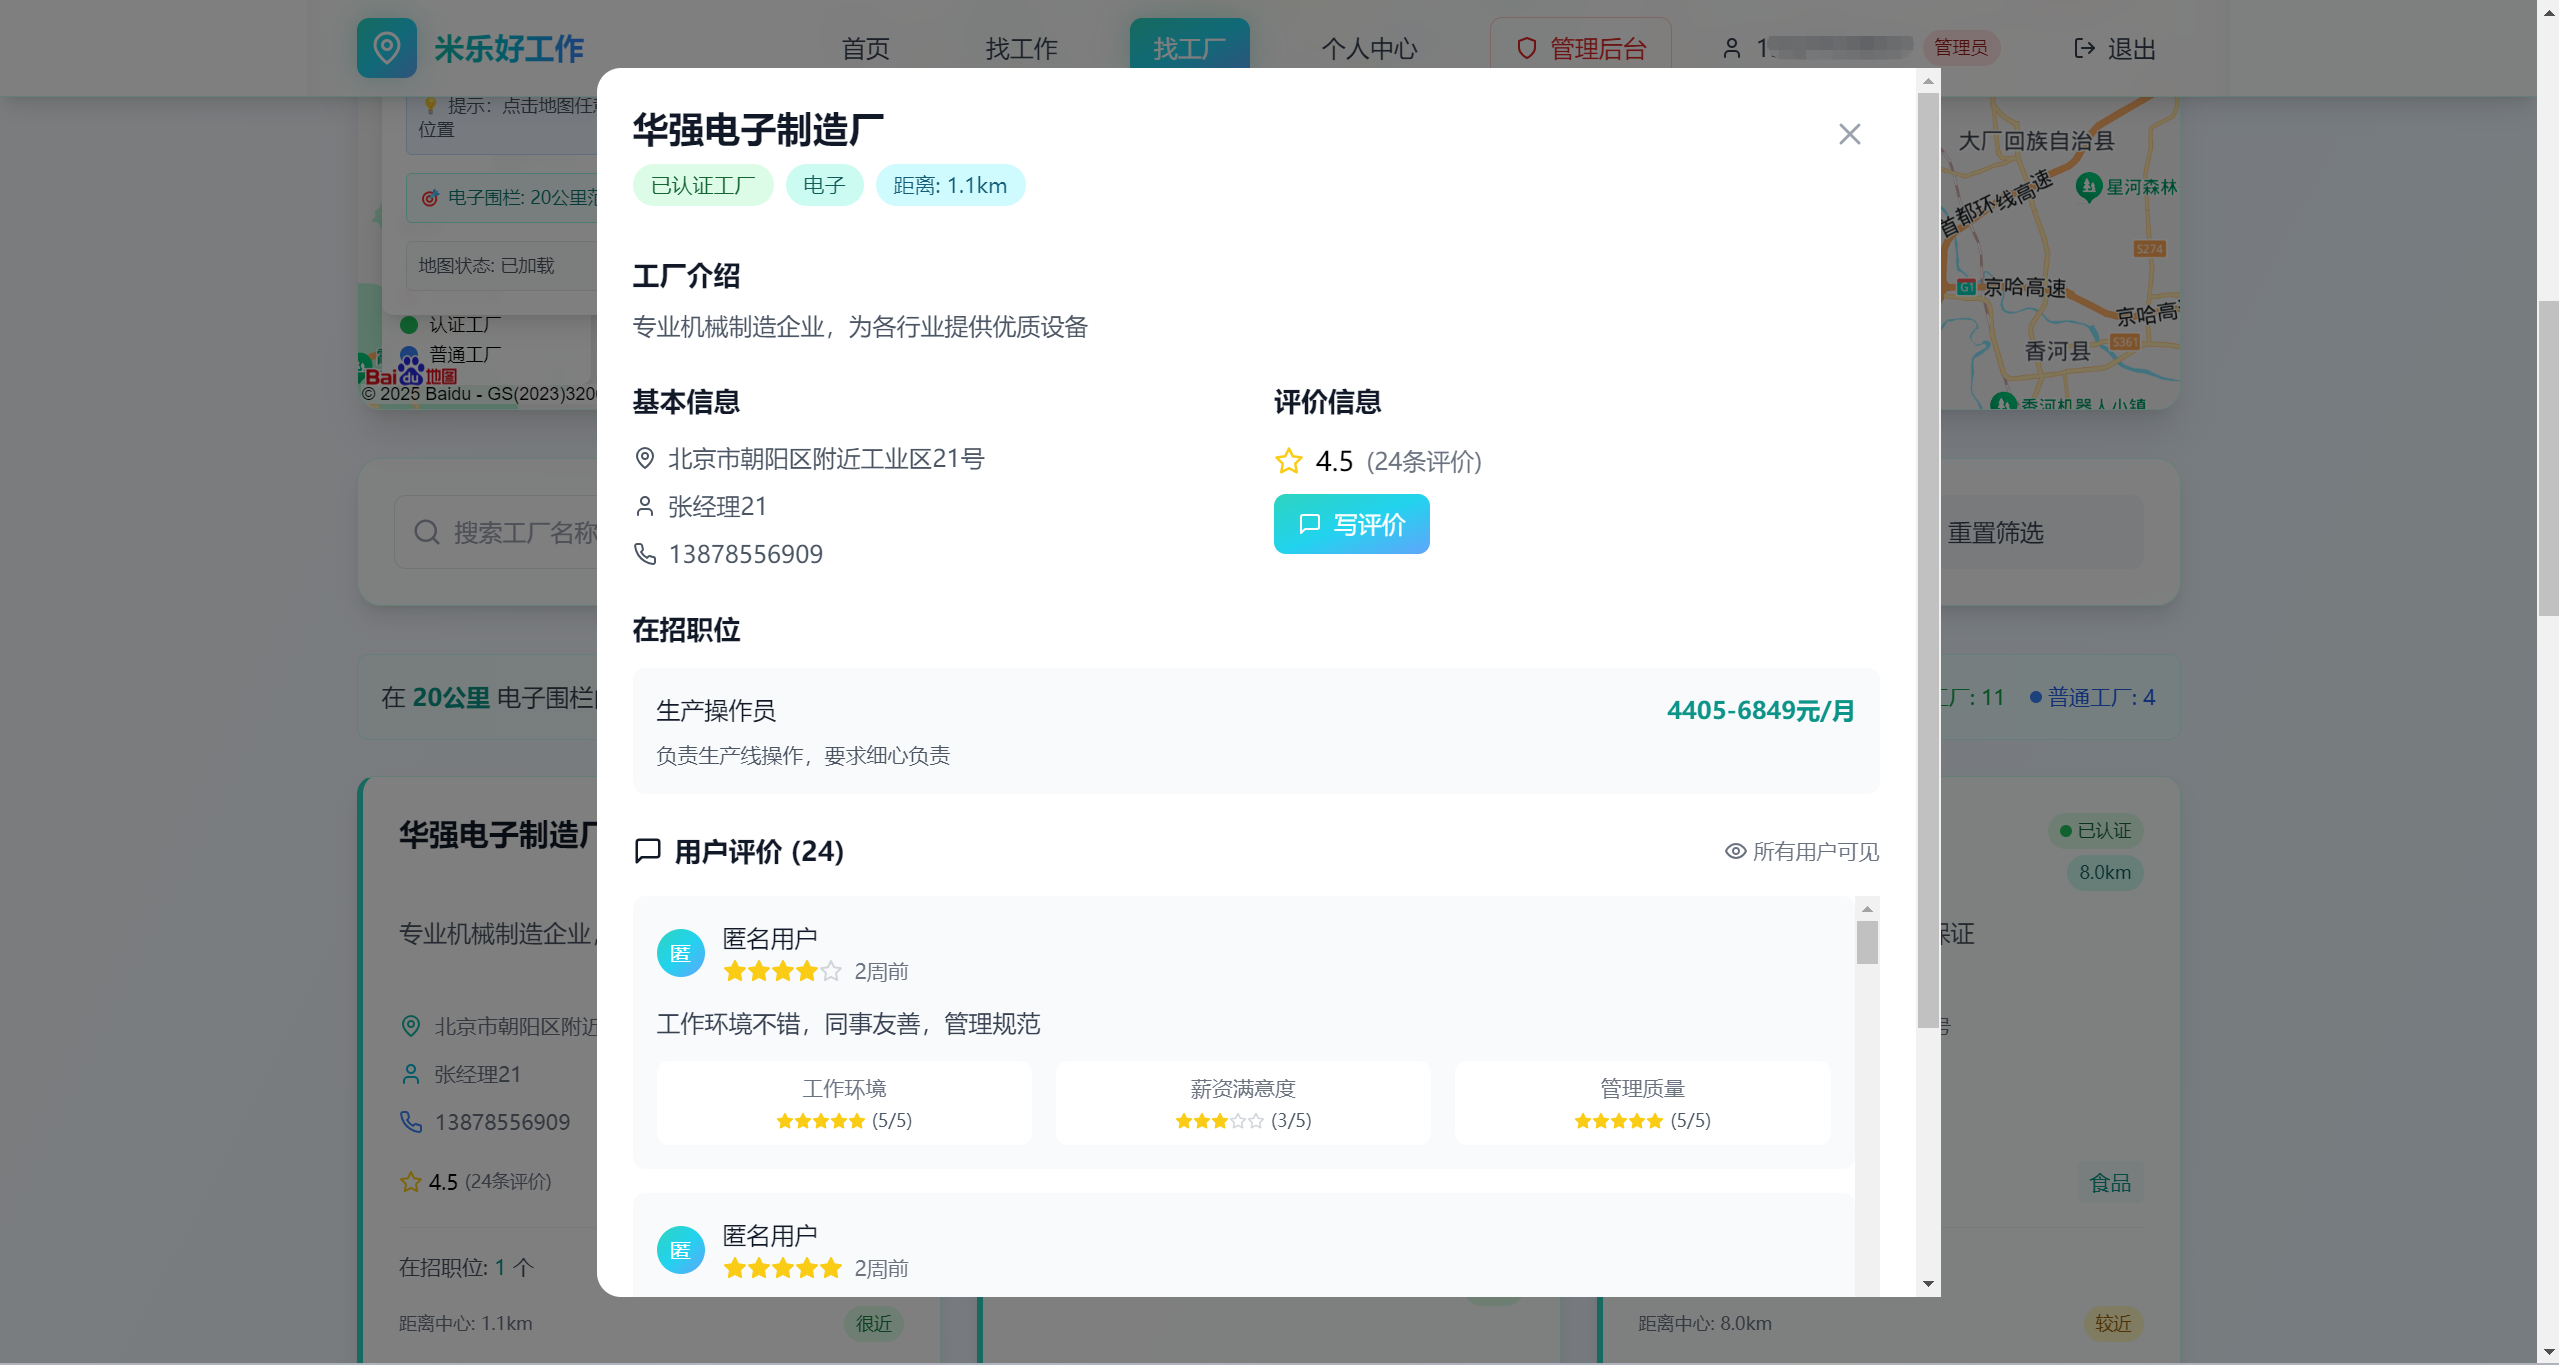
Task: Open the 首页 navigation tab
Action: pos(865,48)
